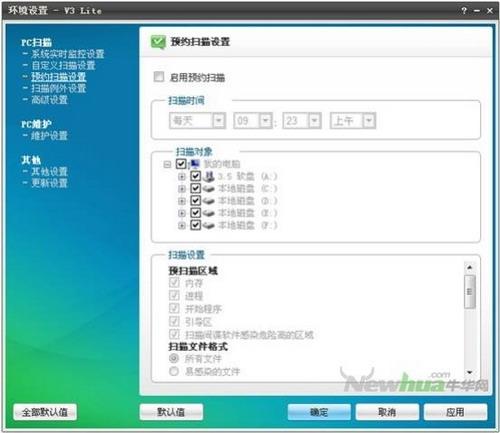
Task: Toggle the 引导区 pre-scan checkbox
Action: pyautogui.click(x=174, y=321)
